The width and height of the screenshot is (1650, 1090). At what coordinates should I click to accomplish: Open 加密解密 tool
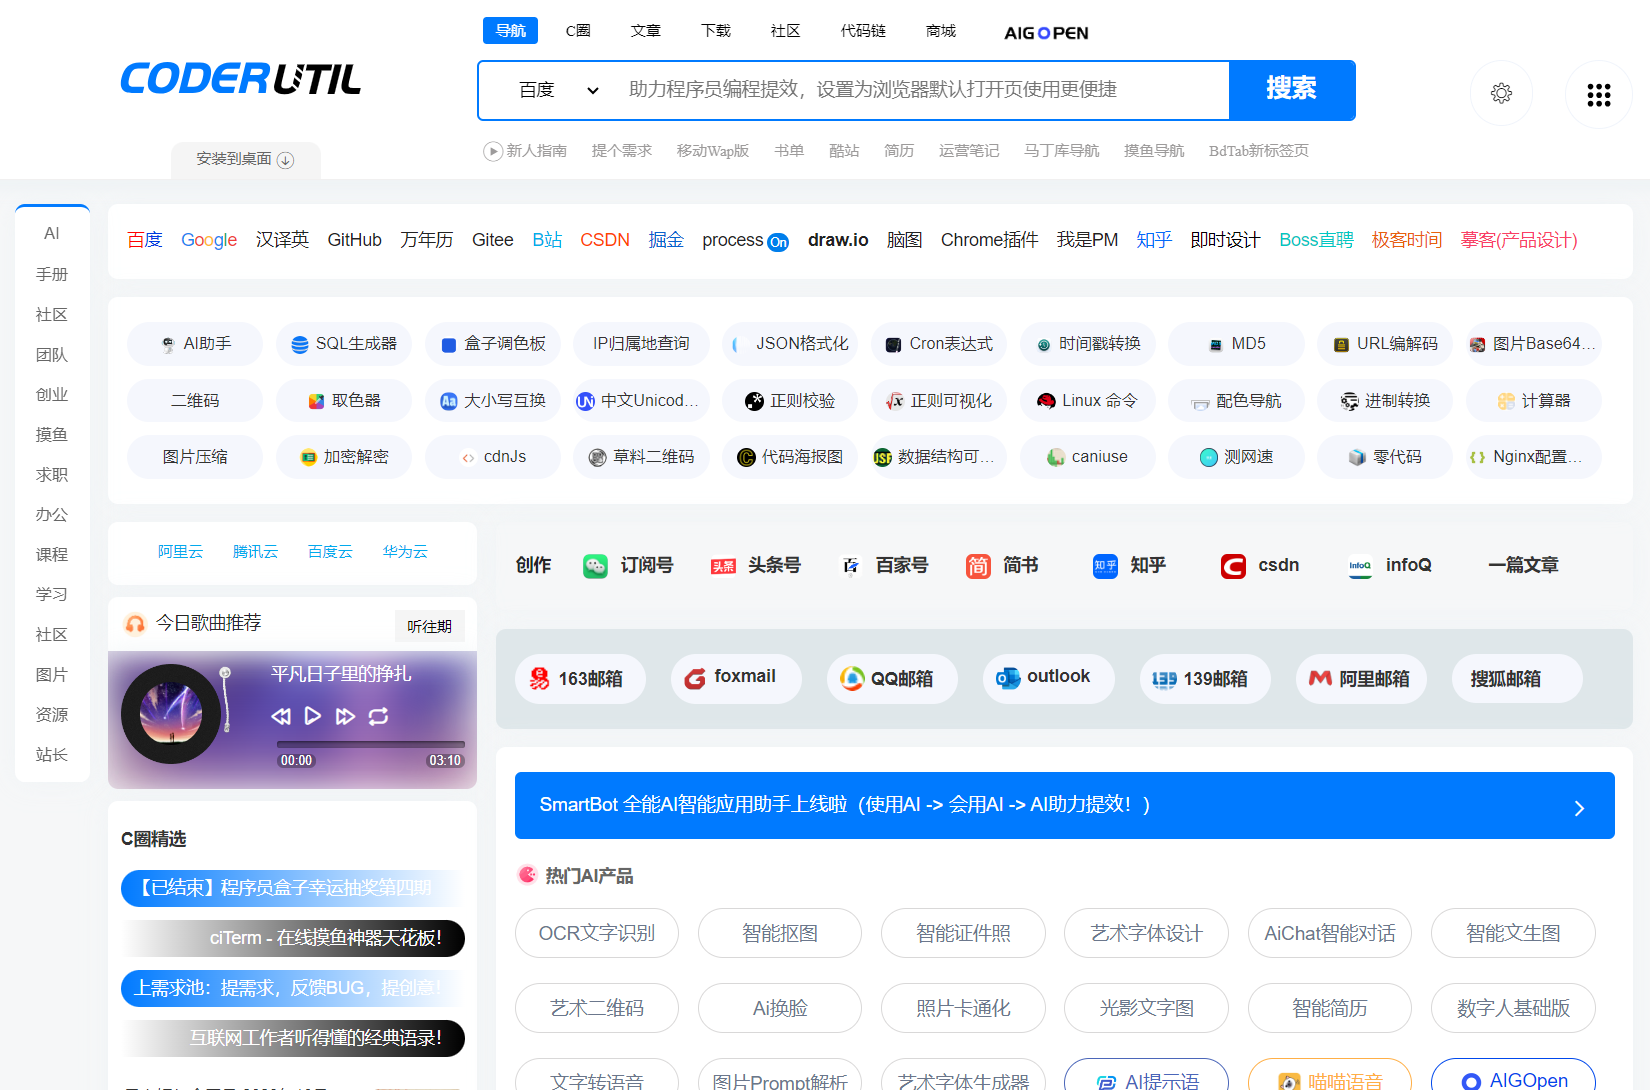click(344, 457)
